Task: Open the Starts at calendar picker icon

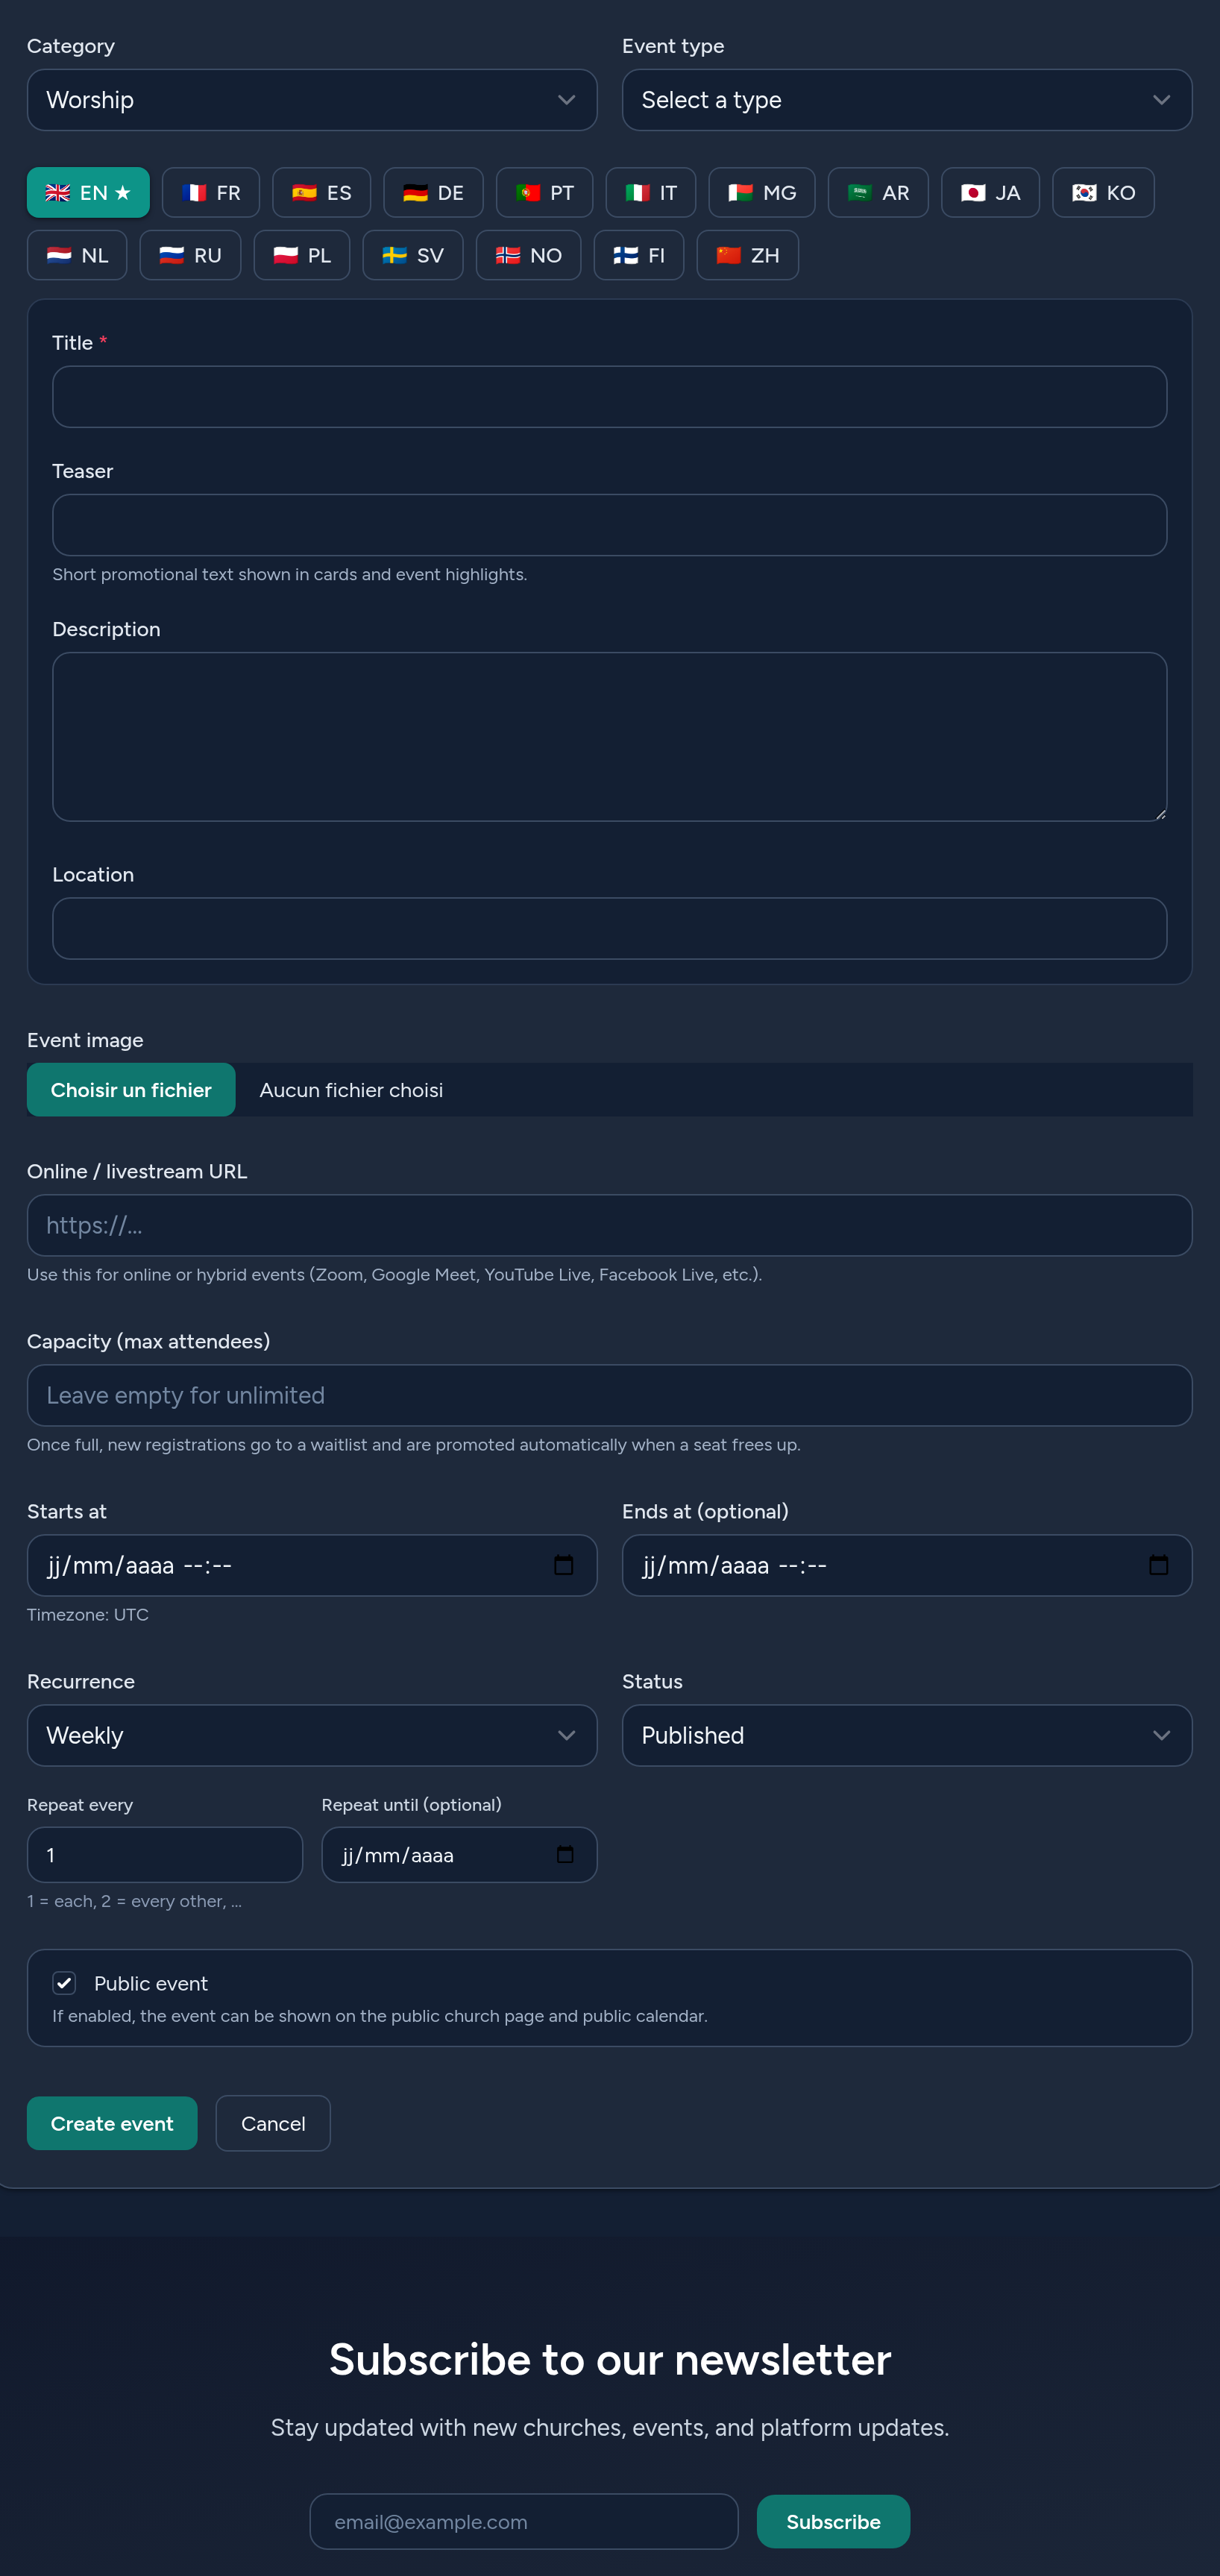Action: (x=563, y=1565)
